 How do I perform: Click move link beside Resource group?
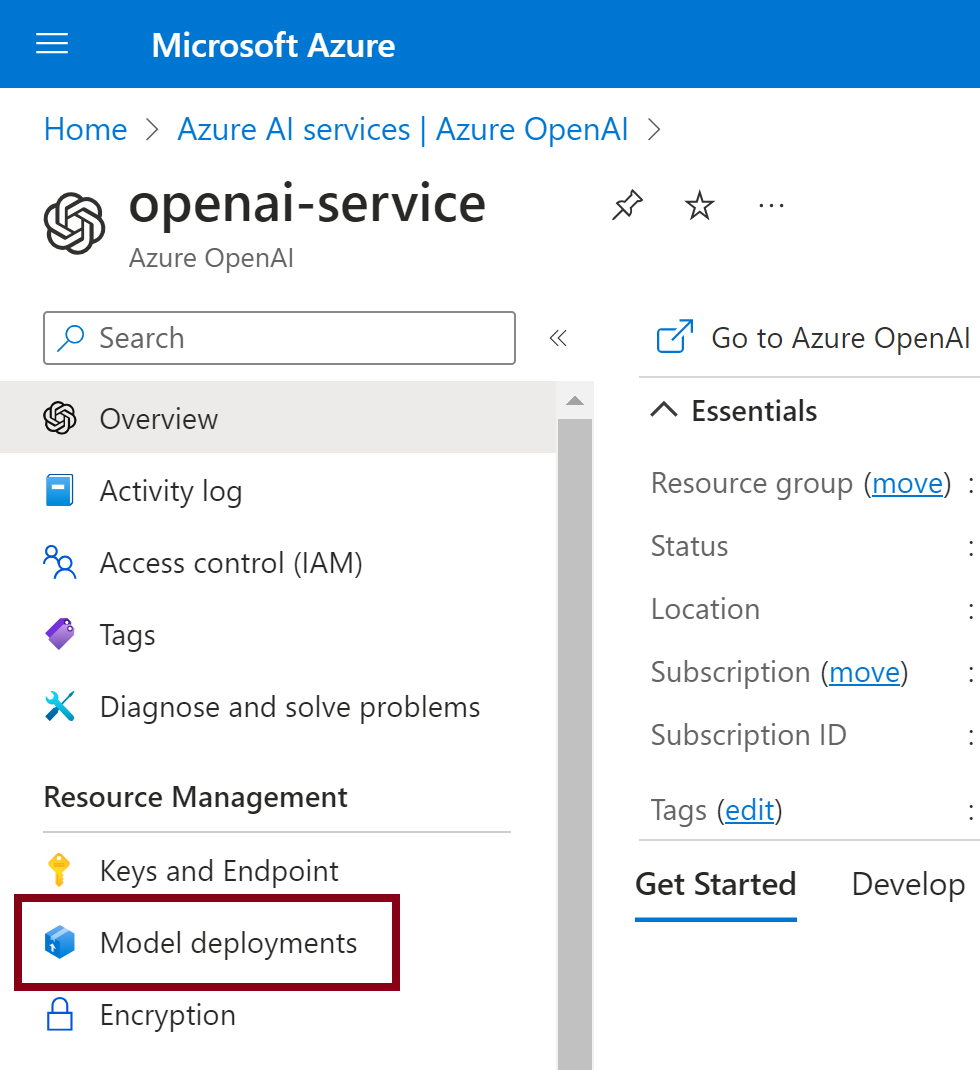[x=907, y=484]
